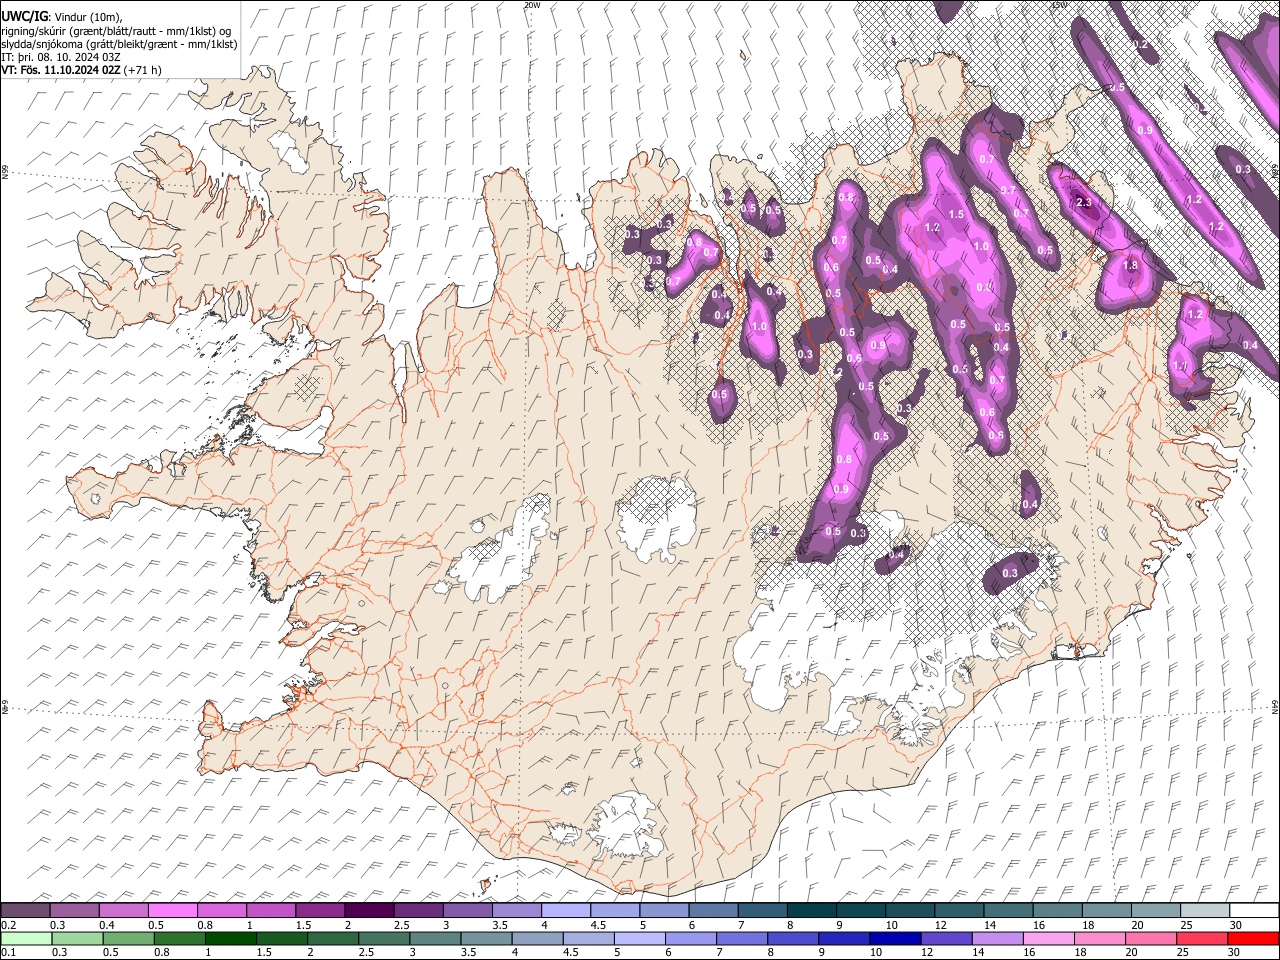Viewport: 1280px width, 960px height.
Task: Select the bright pink 0.5 swatch, upper scale
Action: click(173, 911)
